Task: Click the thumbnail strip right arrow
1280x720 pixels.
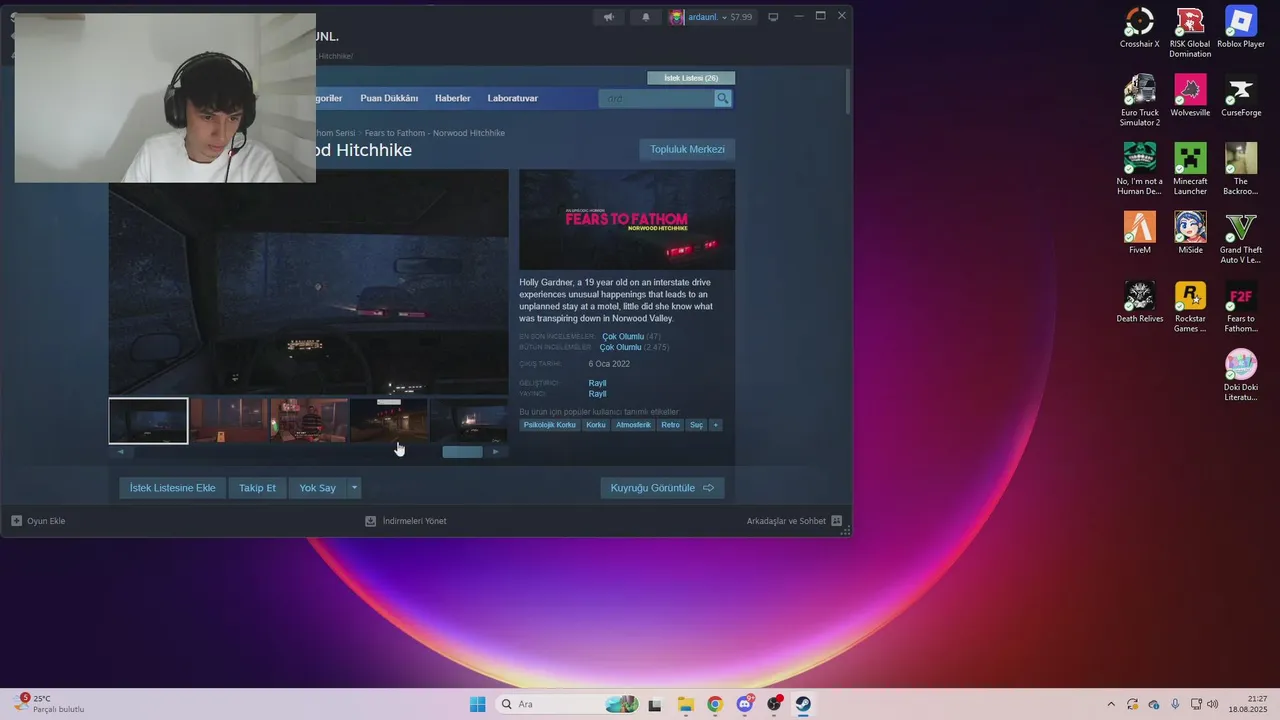Action: pos(496,452)
